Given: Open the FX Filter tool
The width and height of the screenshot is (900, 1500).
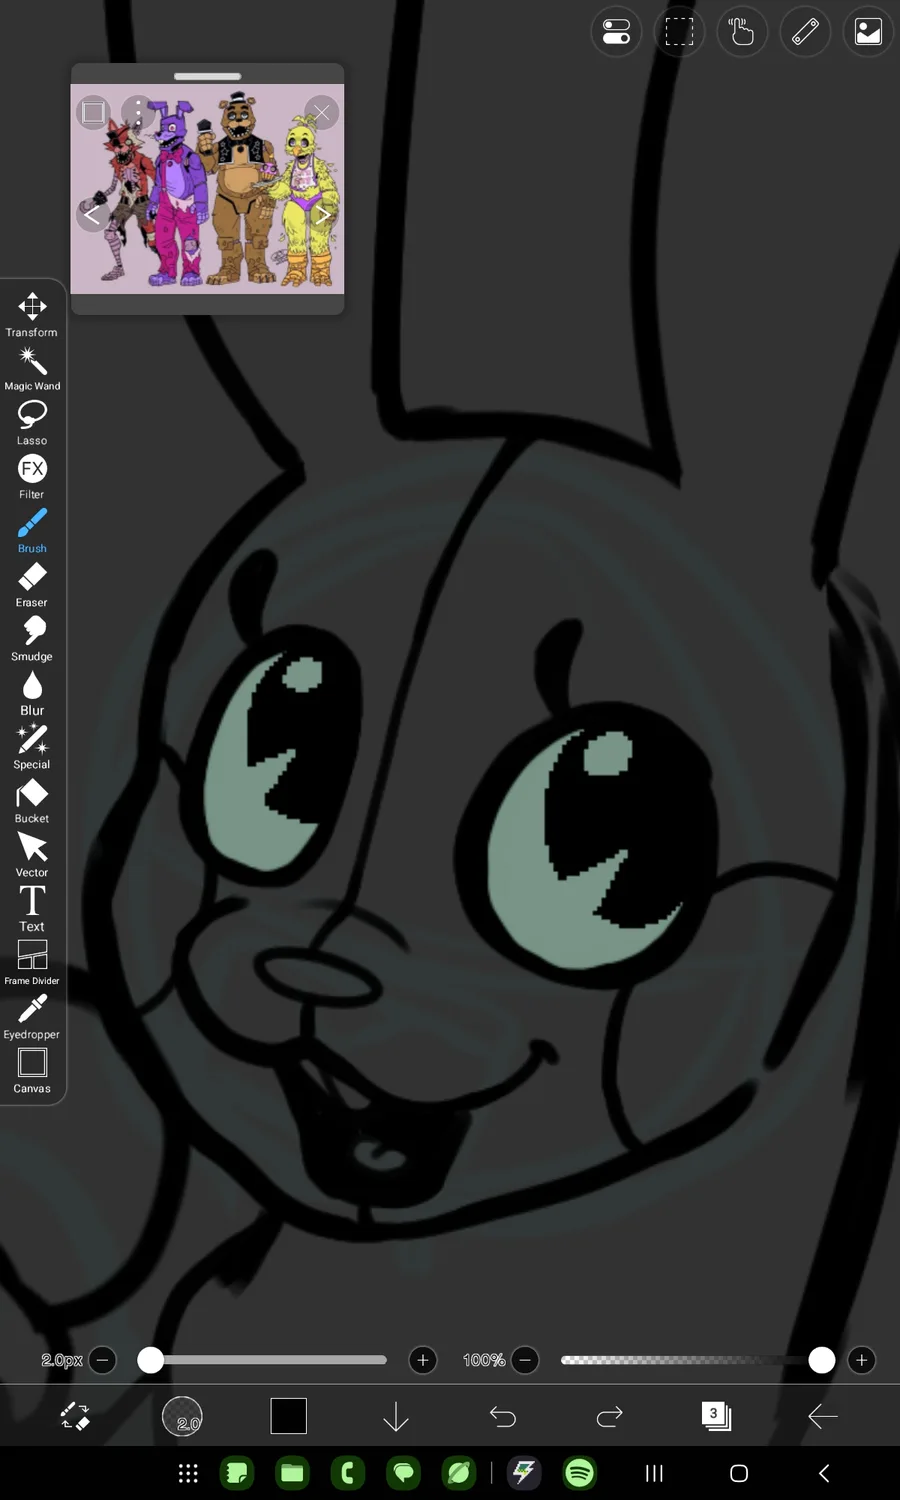Looking at the screenshot, I should pos(32,476).
